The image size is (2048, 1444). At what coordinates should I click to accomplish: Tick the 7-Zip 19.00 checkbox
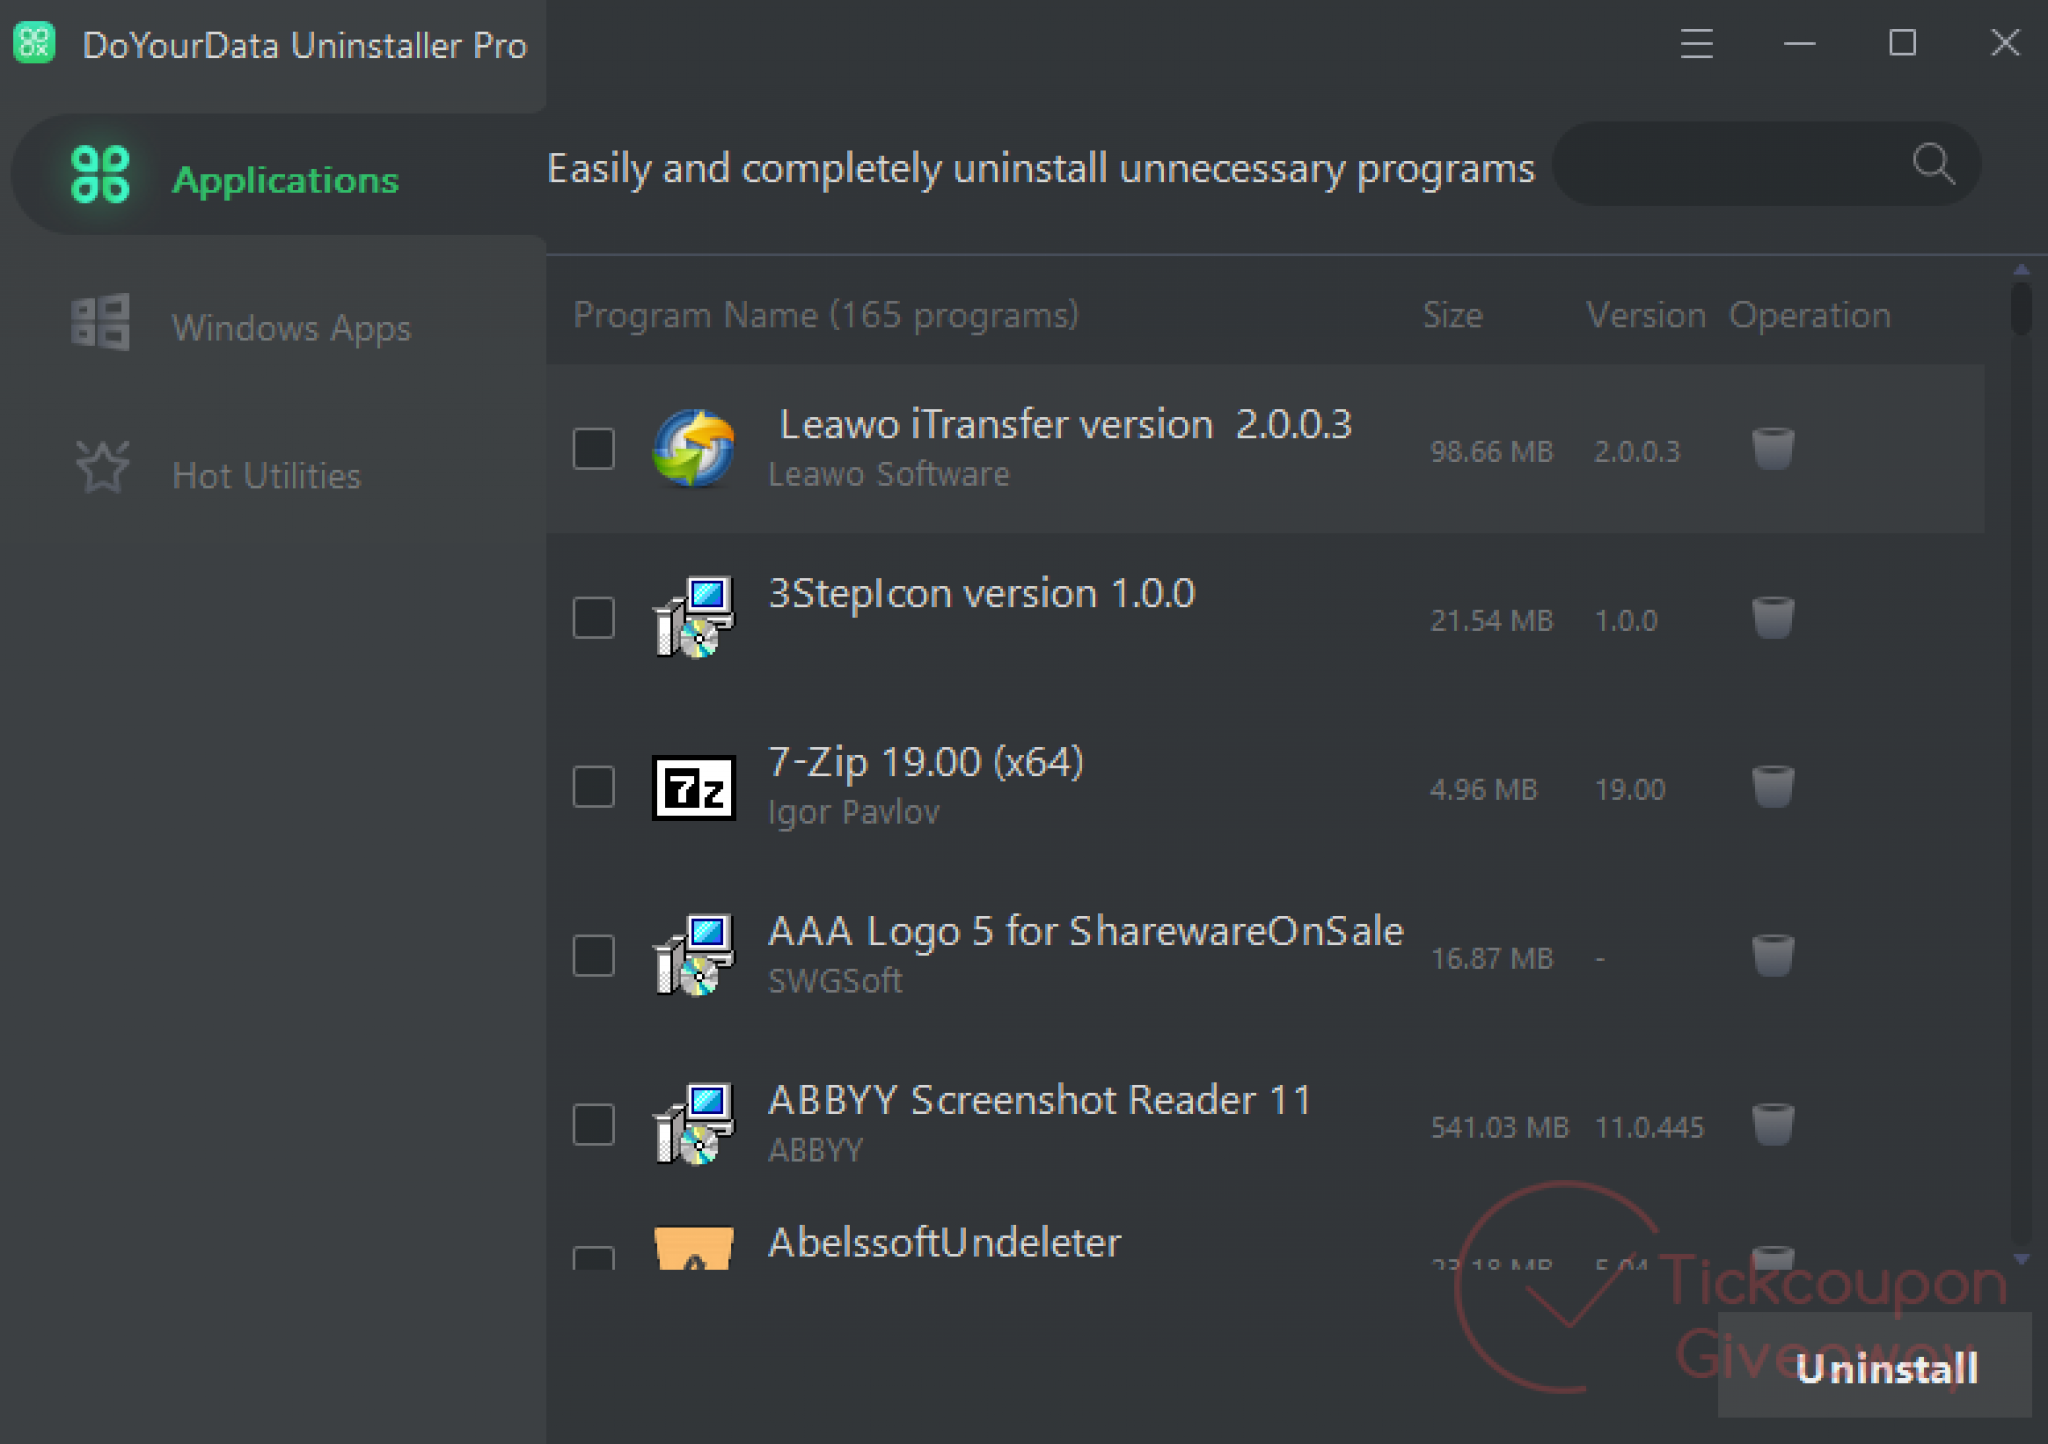[593, 787]
